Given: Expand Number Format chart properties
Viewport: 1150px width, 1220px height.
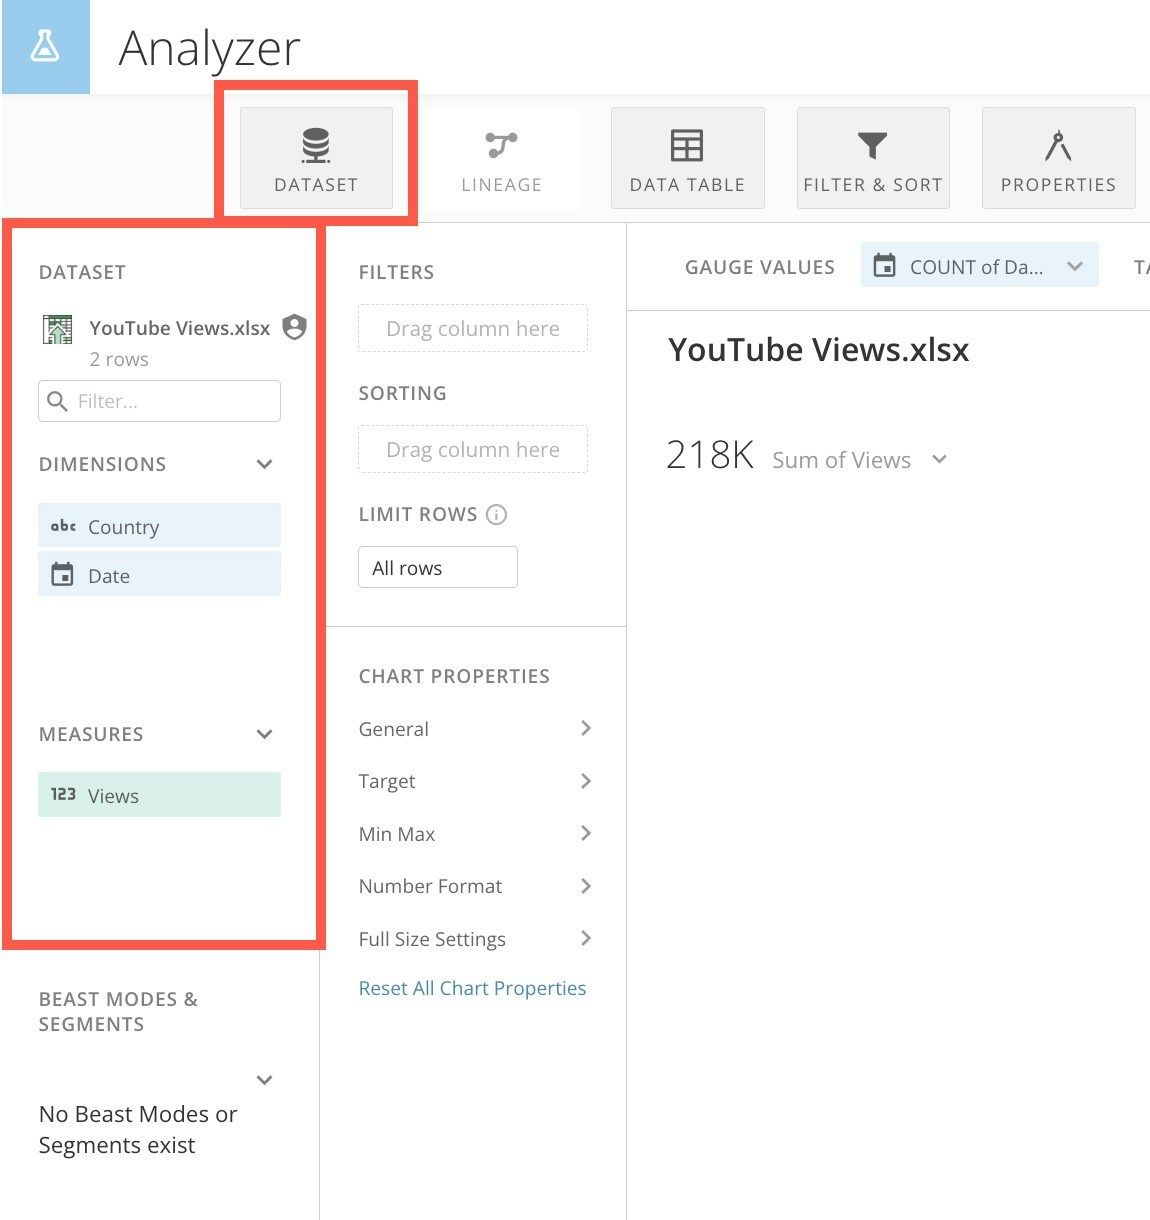Looking at the screenshot, I should tap(475, 886).
